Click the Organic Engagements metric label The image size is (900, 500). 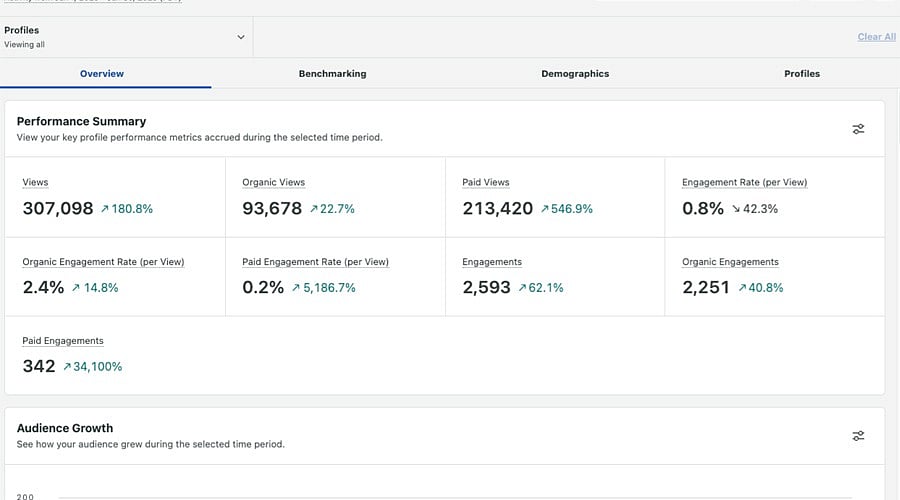click(730, 262)
